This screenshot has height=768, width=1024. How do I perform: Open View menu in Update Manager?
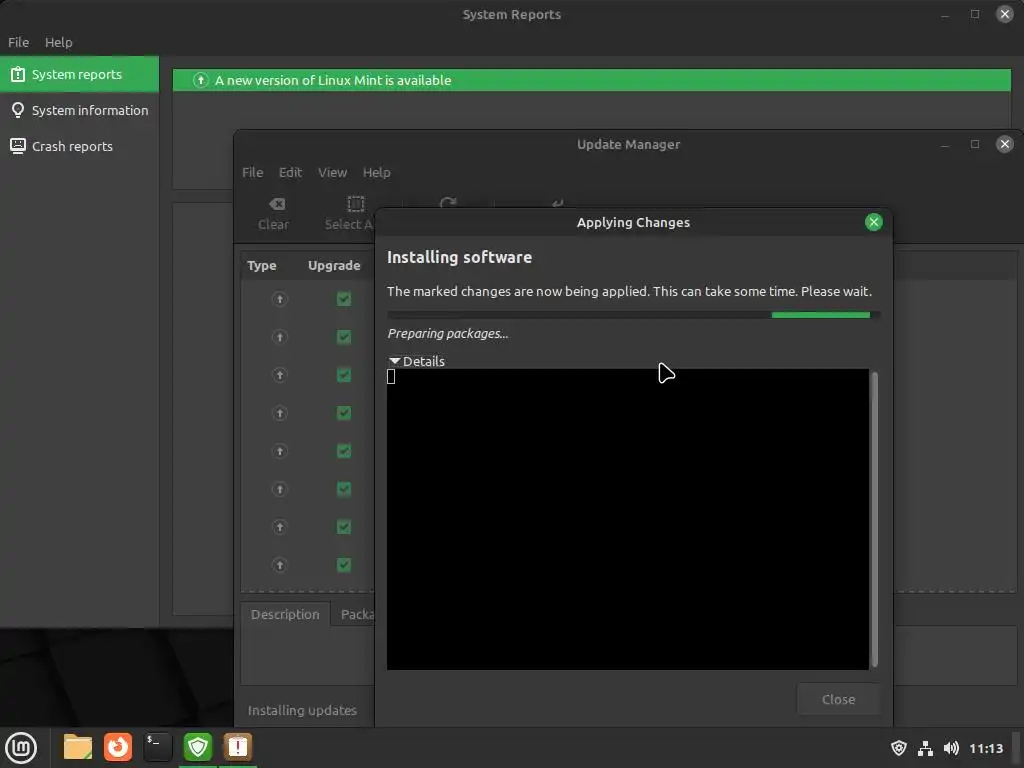point(332,172)
